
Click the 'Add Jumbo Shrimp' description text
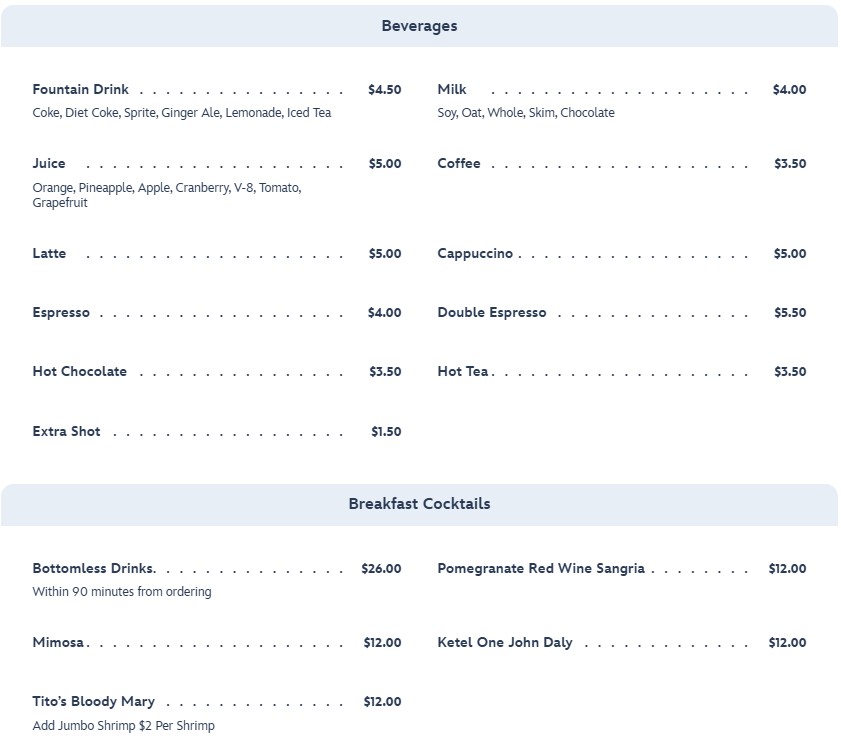coord(123,726)
